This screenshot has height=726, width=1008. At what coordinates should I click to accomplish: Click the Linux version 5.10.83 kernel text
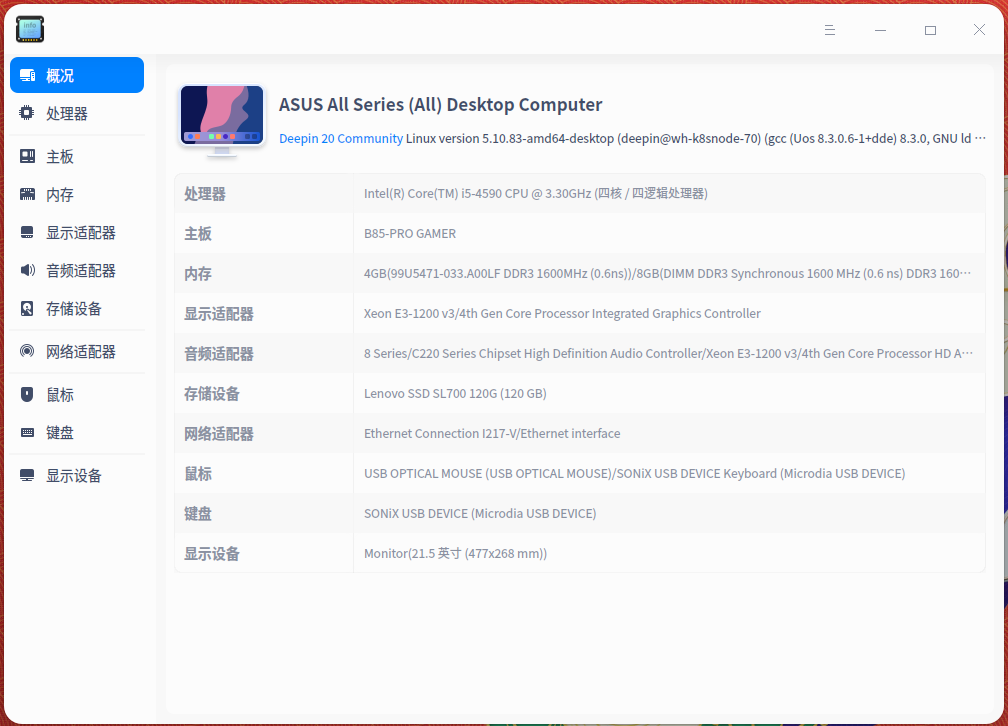click(696, 138)
